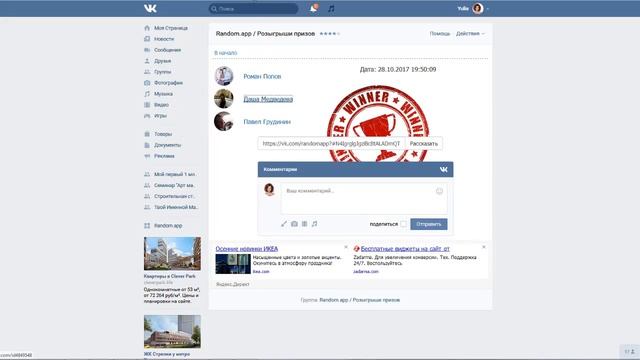Expand the Действия dropdown

point(470,33)
